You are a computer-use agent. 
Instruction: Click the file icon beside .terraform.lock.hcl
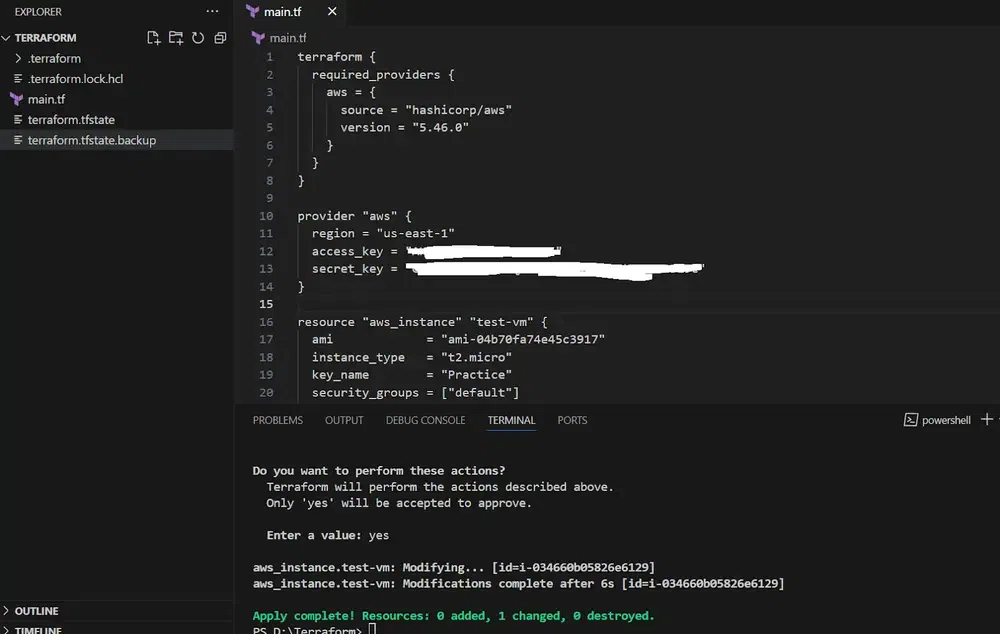tap(18, 78)
